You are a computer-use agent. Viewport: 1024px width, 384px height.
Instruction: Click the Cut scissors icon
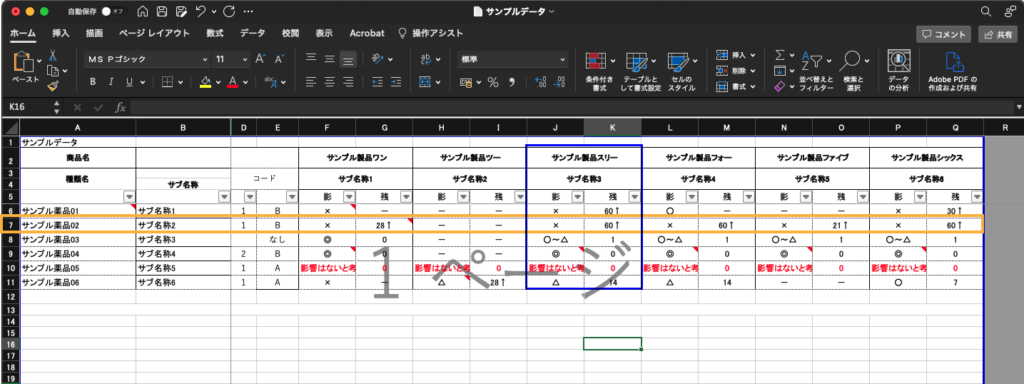[x=53, y=56]
